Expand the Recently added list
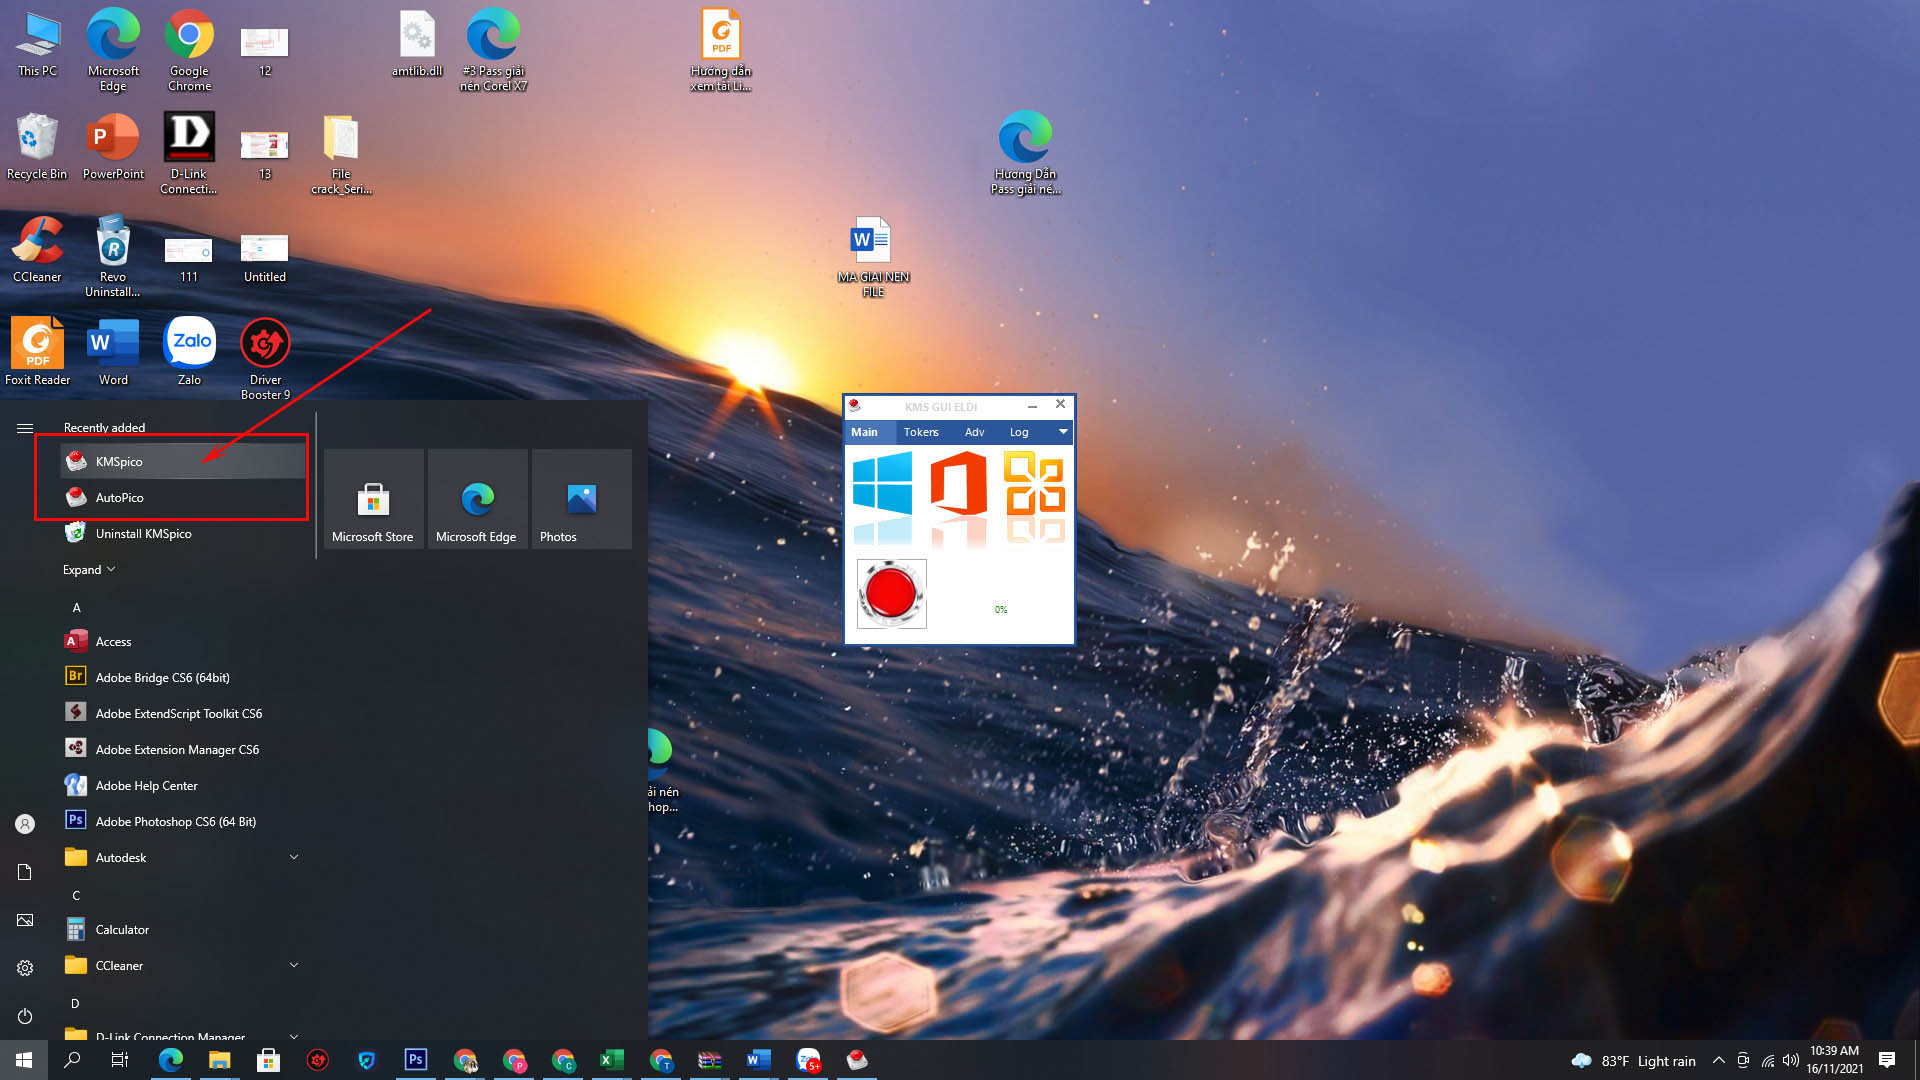The height and width of the screenshot is (1080, 1920). (x=89, y=570)
